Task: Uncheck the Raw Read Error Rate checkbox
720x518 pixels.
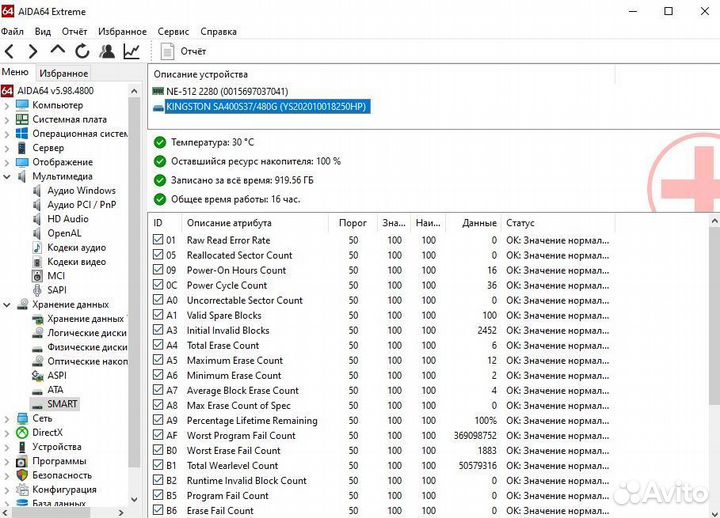Action: point(158,240)
